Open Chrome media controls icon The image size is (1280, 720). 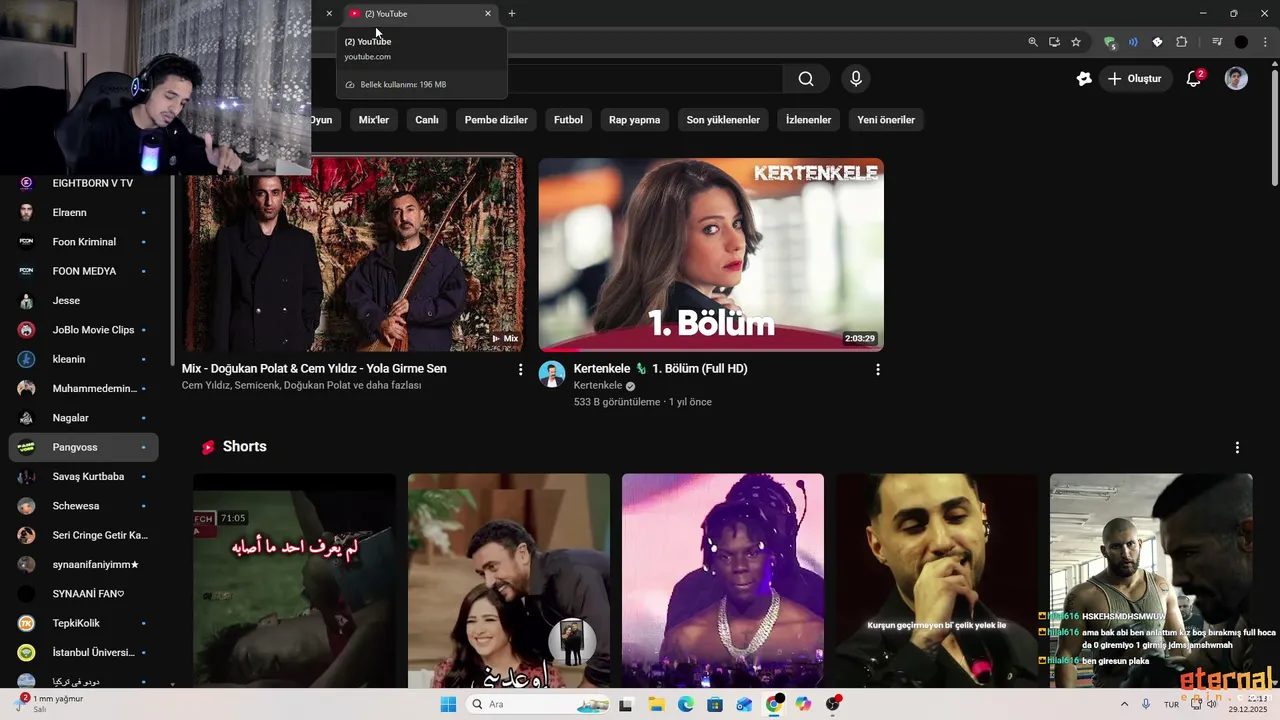tap(1217, 42)
